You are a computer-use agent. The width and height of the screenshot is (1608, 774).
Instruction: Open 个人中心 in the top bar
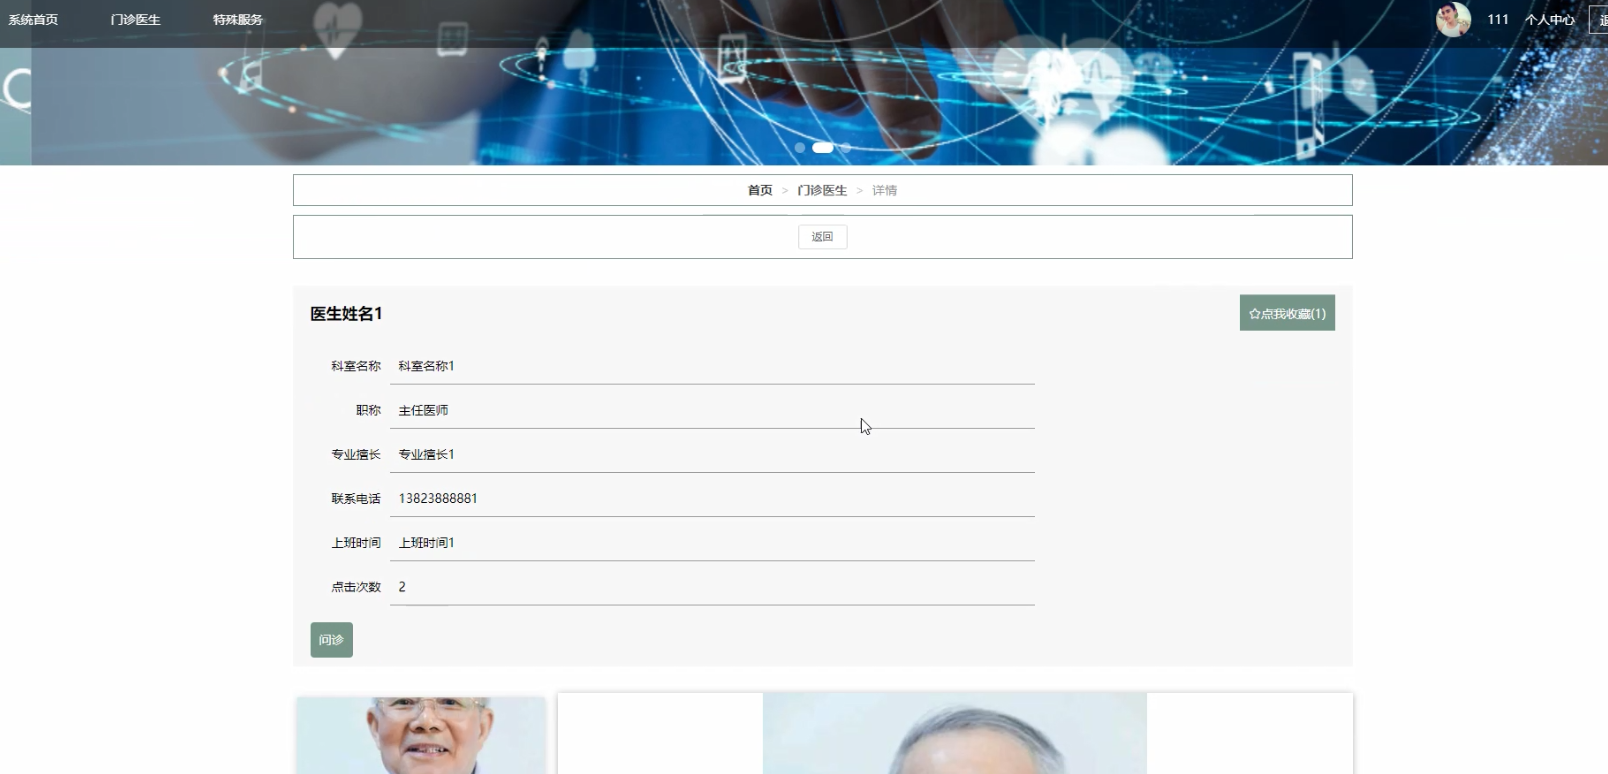click(1549, 20)
